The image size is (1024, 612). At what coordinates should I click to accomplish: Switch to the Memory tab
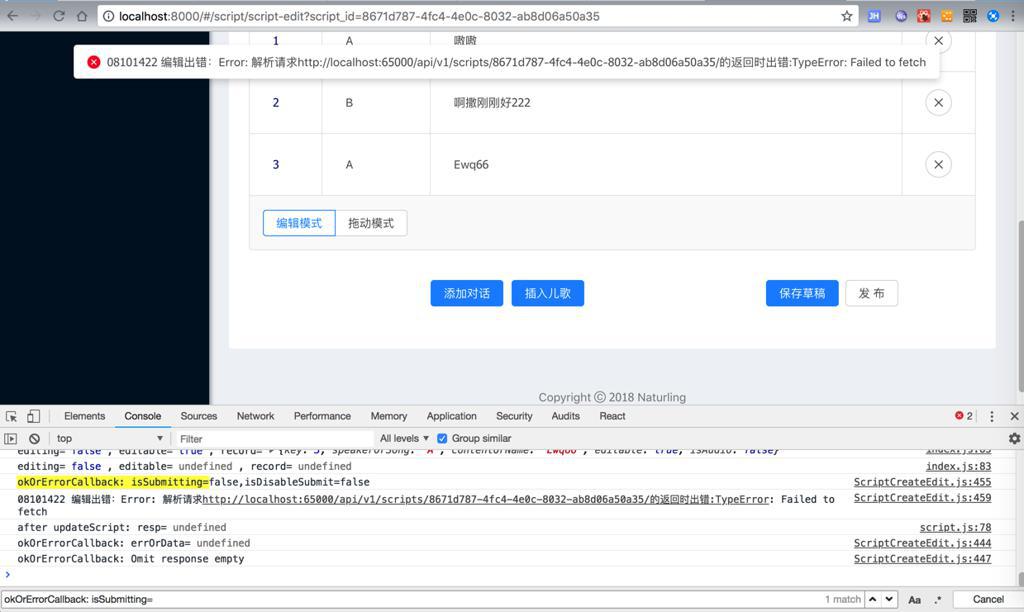coord(389,416)
